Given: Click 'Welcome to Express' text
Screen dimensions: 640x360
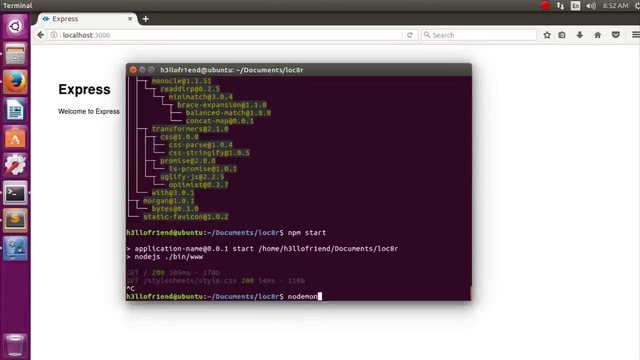Looking at the screenshot, I should (89, 111).
